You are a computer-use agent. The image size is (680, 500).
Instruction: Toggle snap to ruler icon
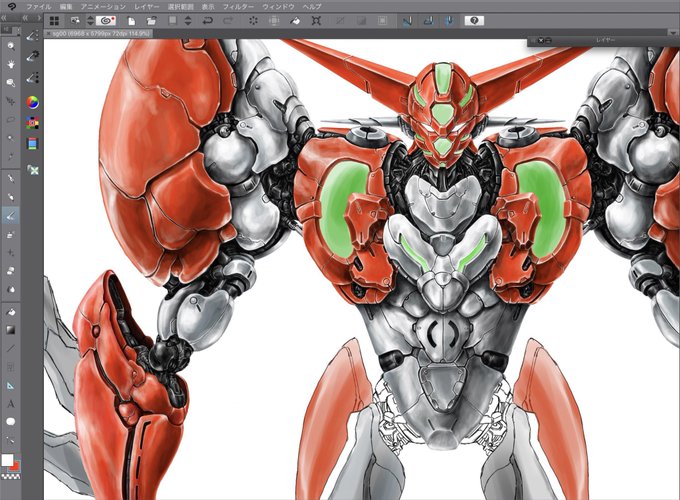pos(407,20)
